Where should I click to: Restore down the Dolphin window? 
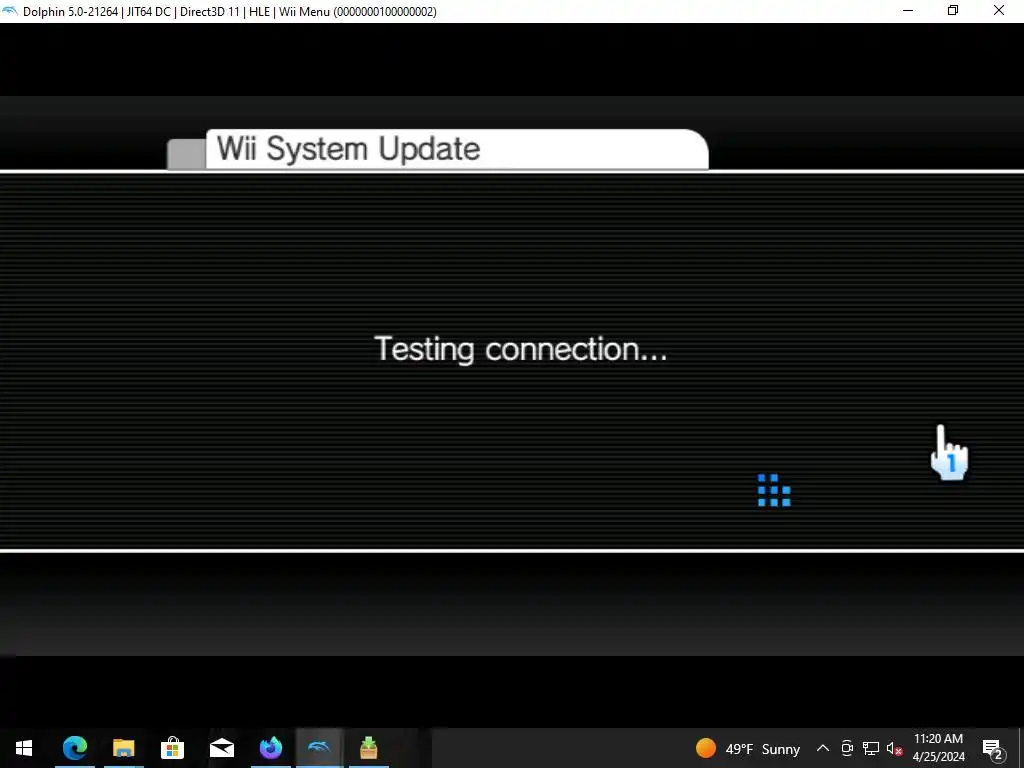tap(953, 11)
